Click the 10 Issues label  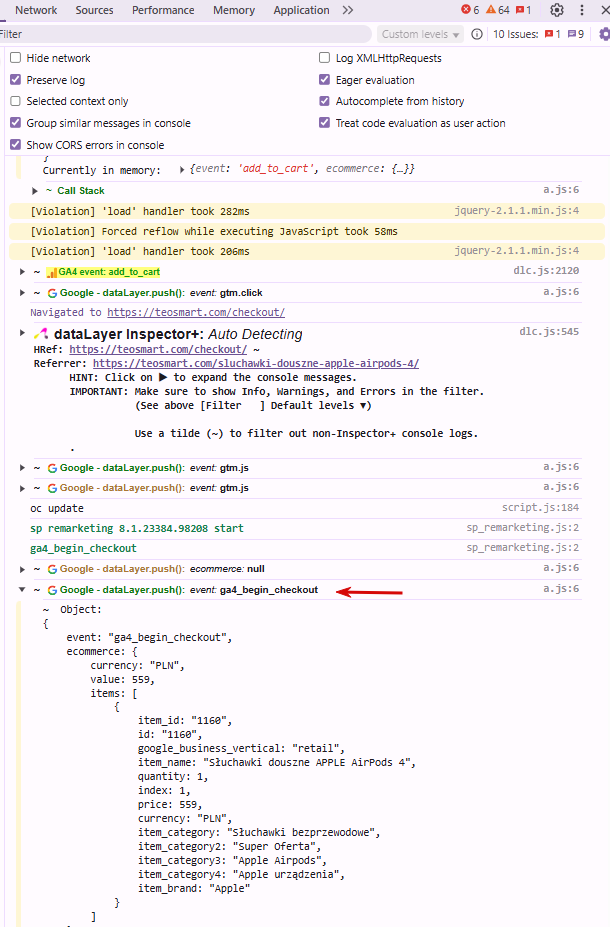pyautogui.click(x=515, y=34)
